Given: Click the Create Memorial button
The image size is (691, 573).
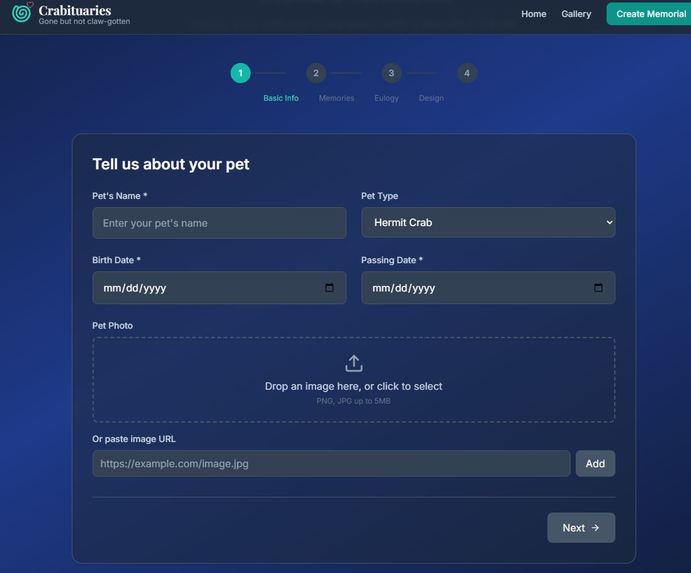Looking at the screenshot, I should click(649, 14).
